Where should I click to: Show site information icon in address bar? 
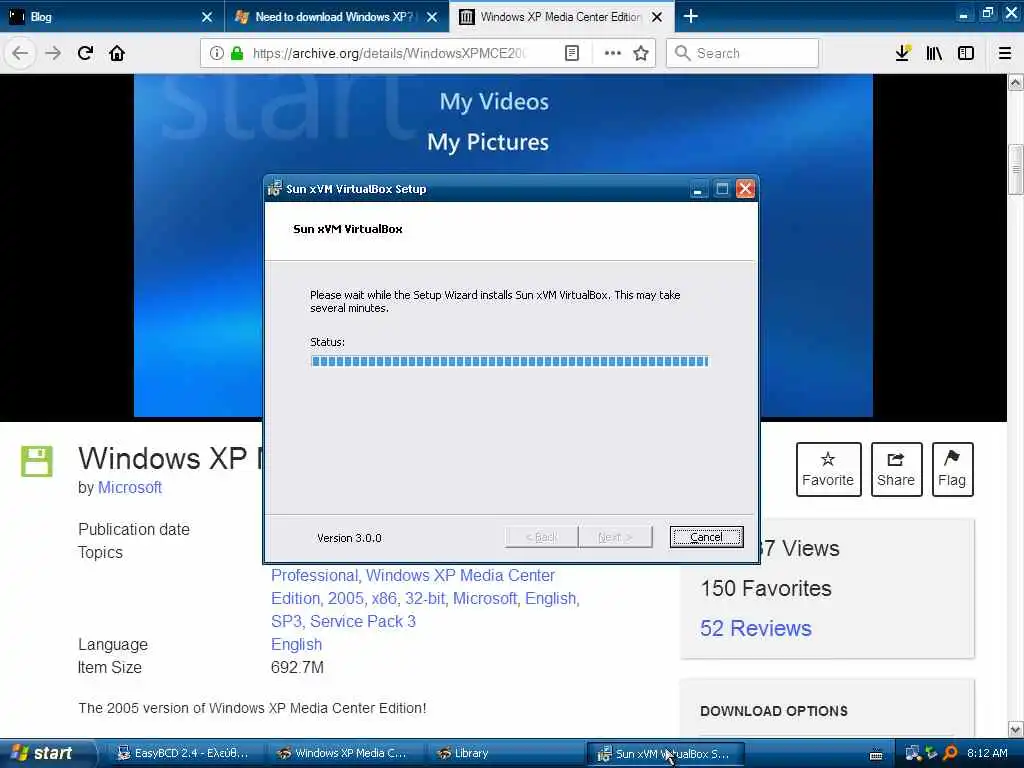[216, 53]
